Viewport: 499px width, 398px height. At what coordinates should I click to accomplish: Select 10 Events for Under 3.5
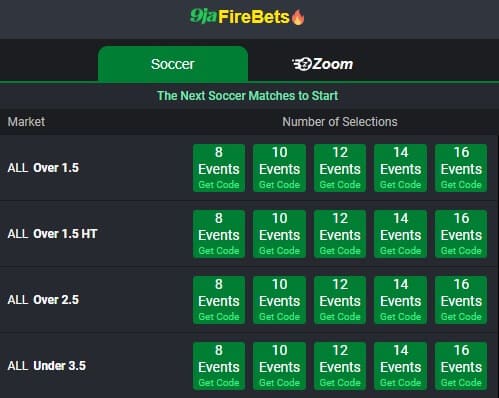(279, 366)
